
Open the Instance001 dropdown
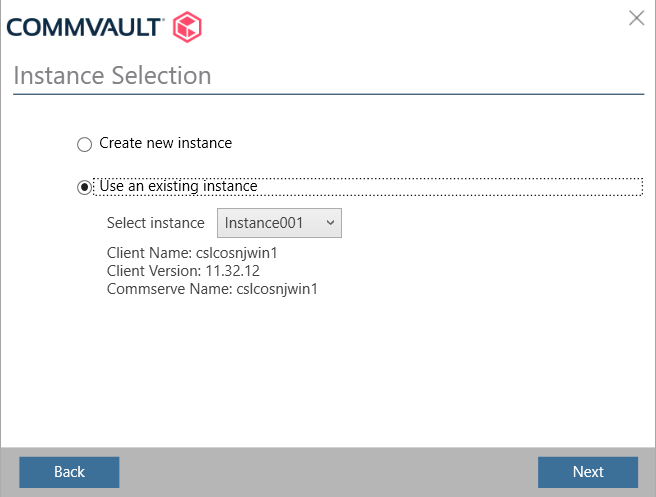tap(279, 223)
